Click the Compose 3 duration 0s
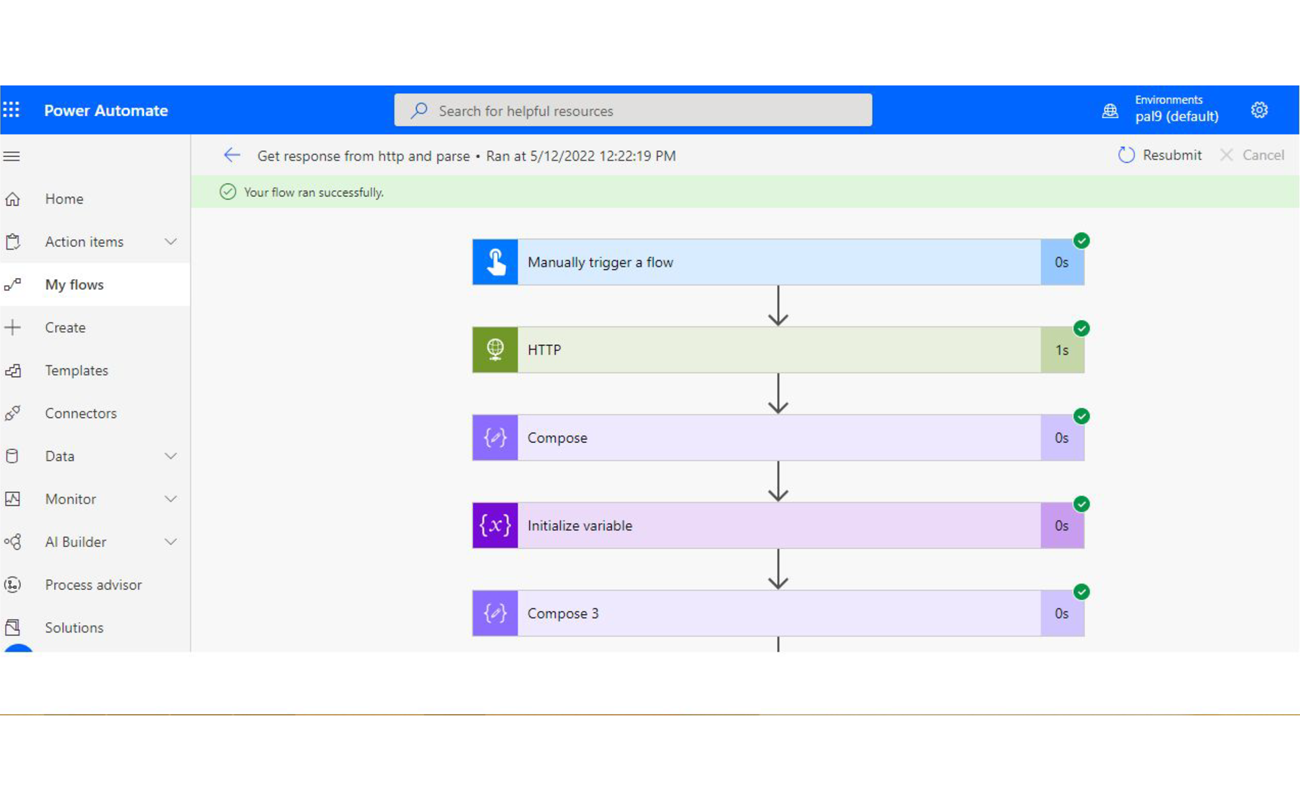Screen dimensions: 1300x800 click(x=1062, y=614)
